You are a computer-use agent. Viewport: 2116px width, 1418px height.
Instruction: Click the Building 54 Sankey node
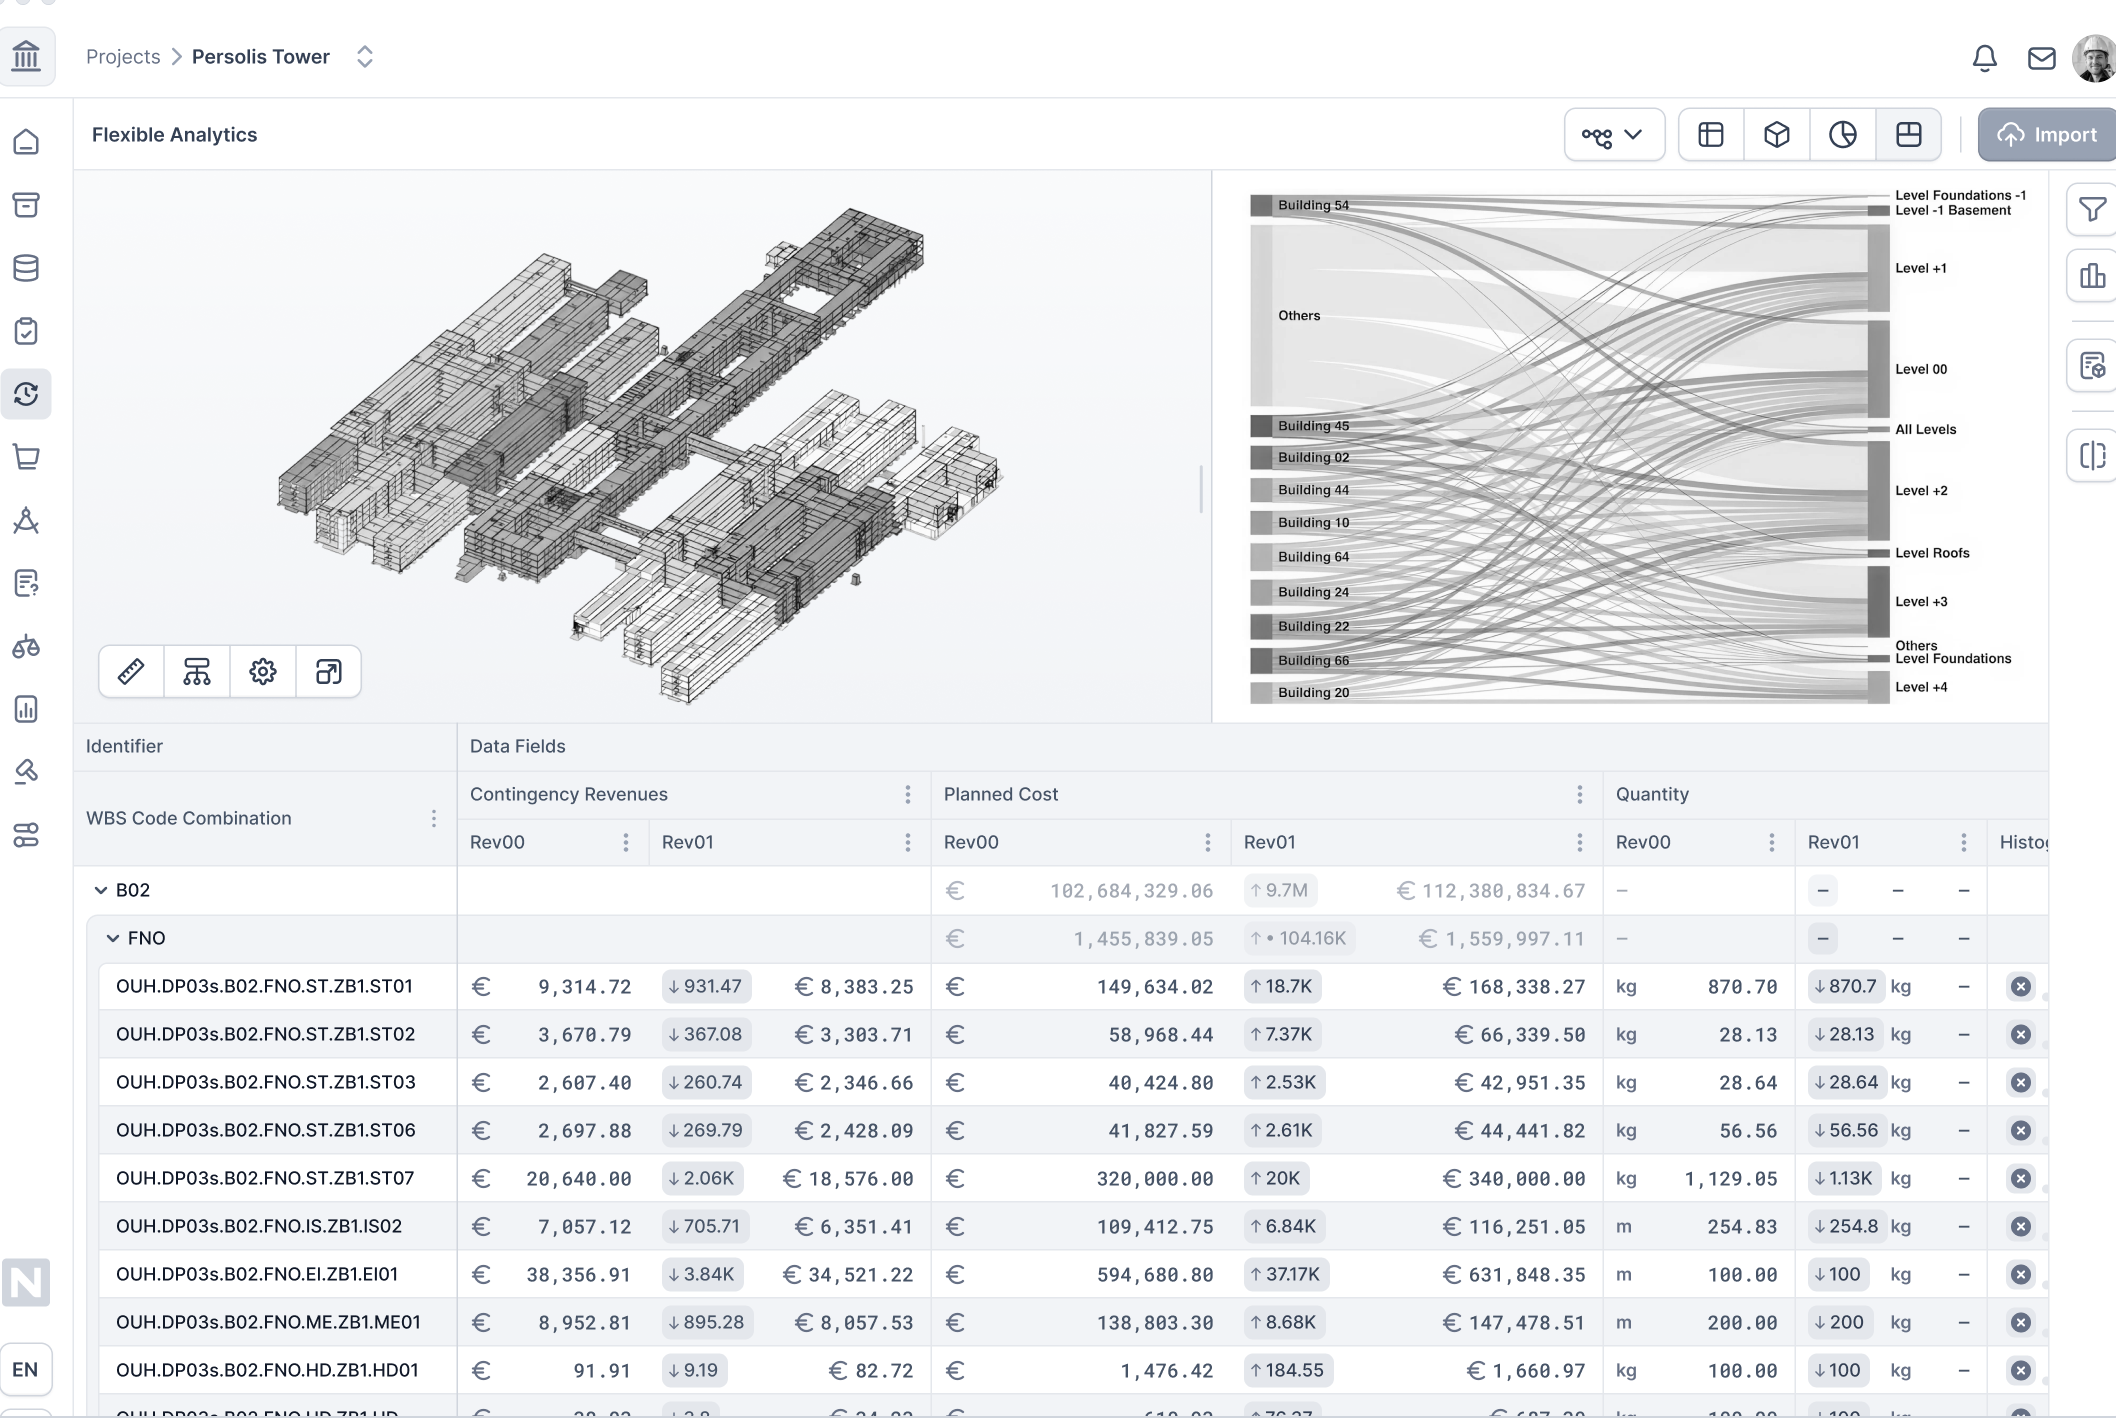point(1261,205)
